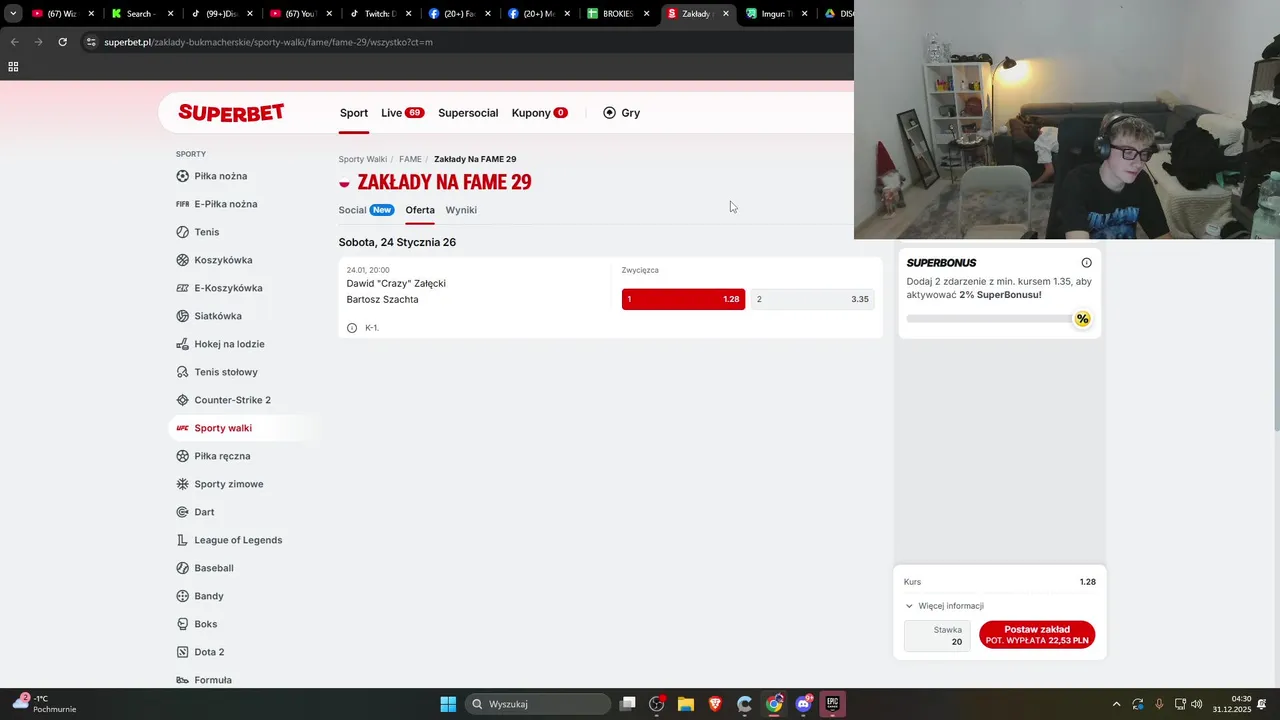Open Dart in the sports list
The height and width of the screenshot is (720, 1280).
pos(195,512)
